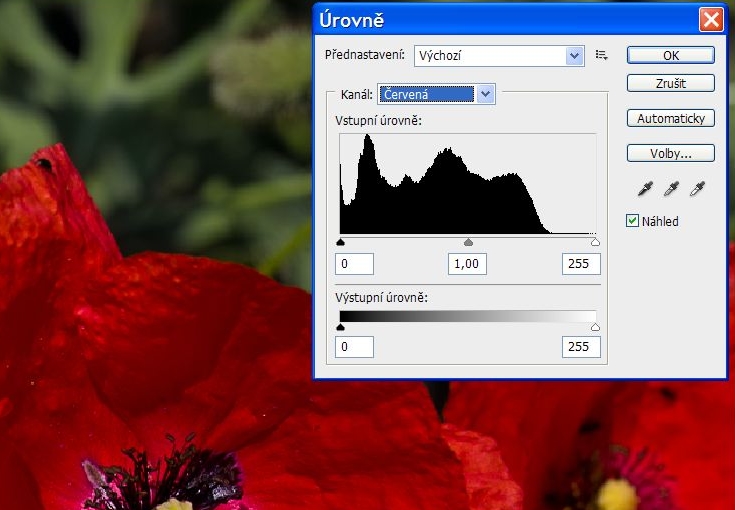Focus the input midtone field showing 1,00
Viewport: 735px width, 510px height.
coord(468,264)
